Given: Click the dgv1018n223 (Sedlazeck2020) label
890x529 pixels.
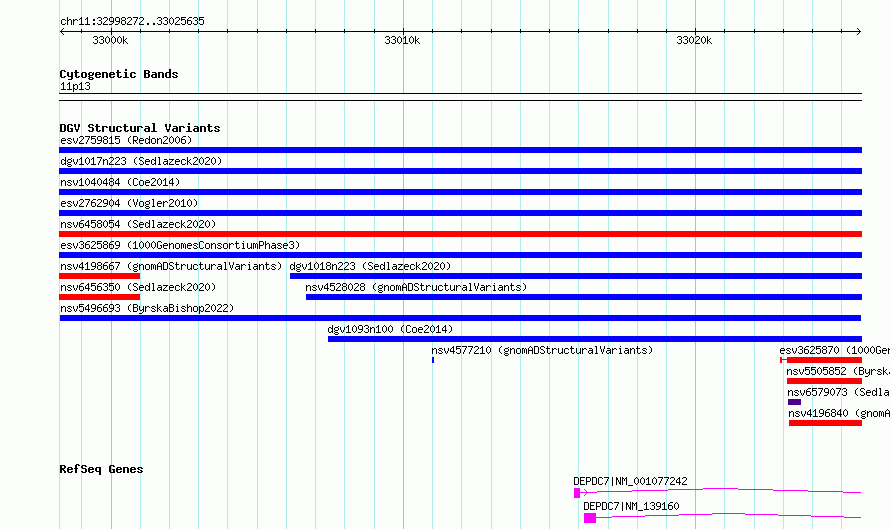Looking at the screenshot, I should pos(370,266).
